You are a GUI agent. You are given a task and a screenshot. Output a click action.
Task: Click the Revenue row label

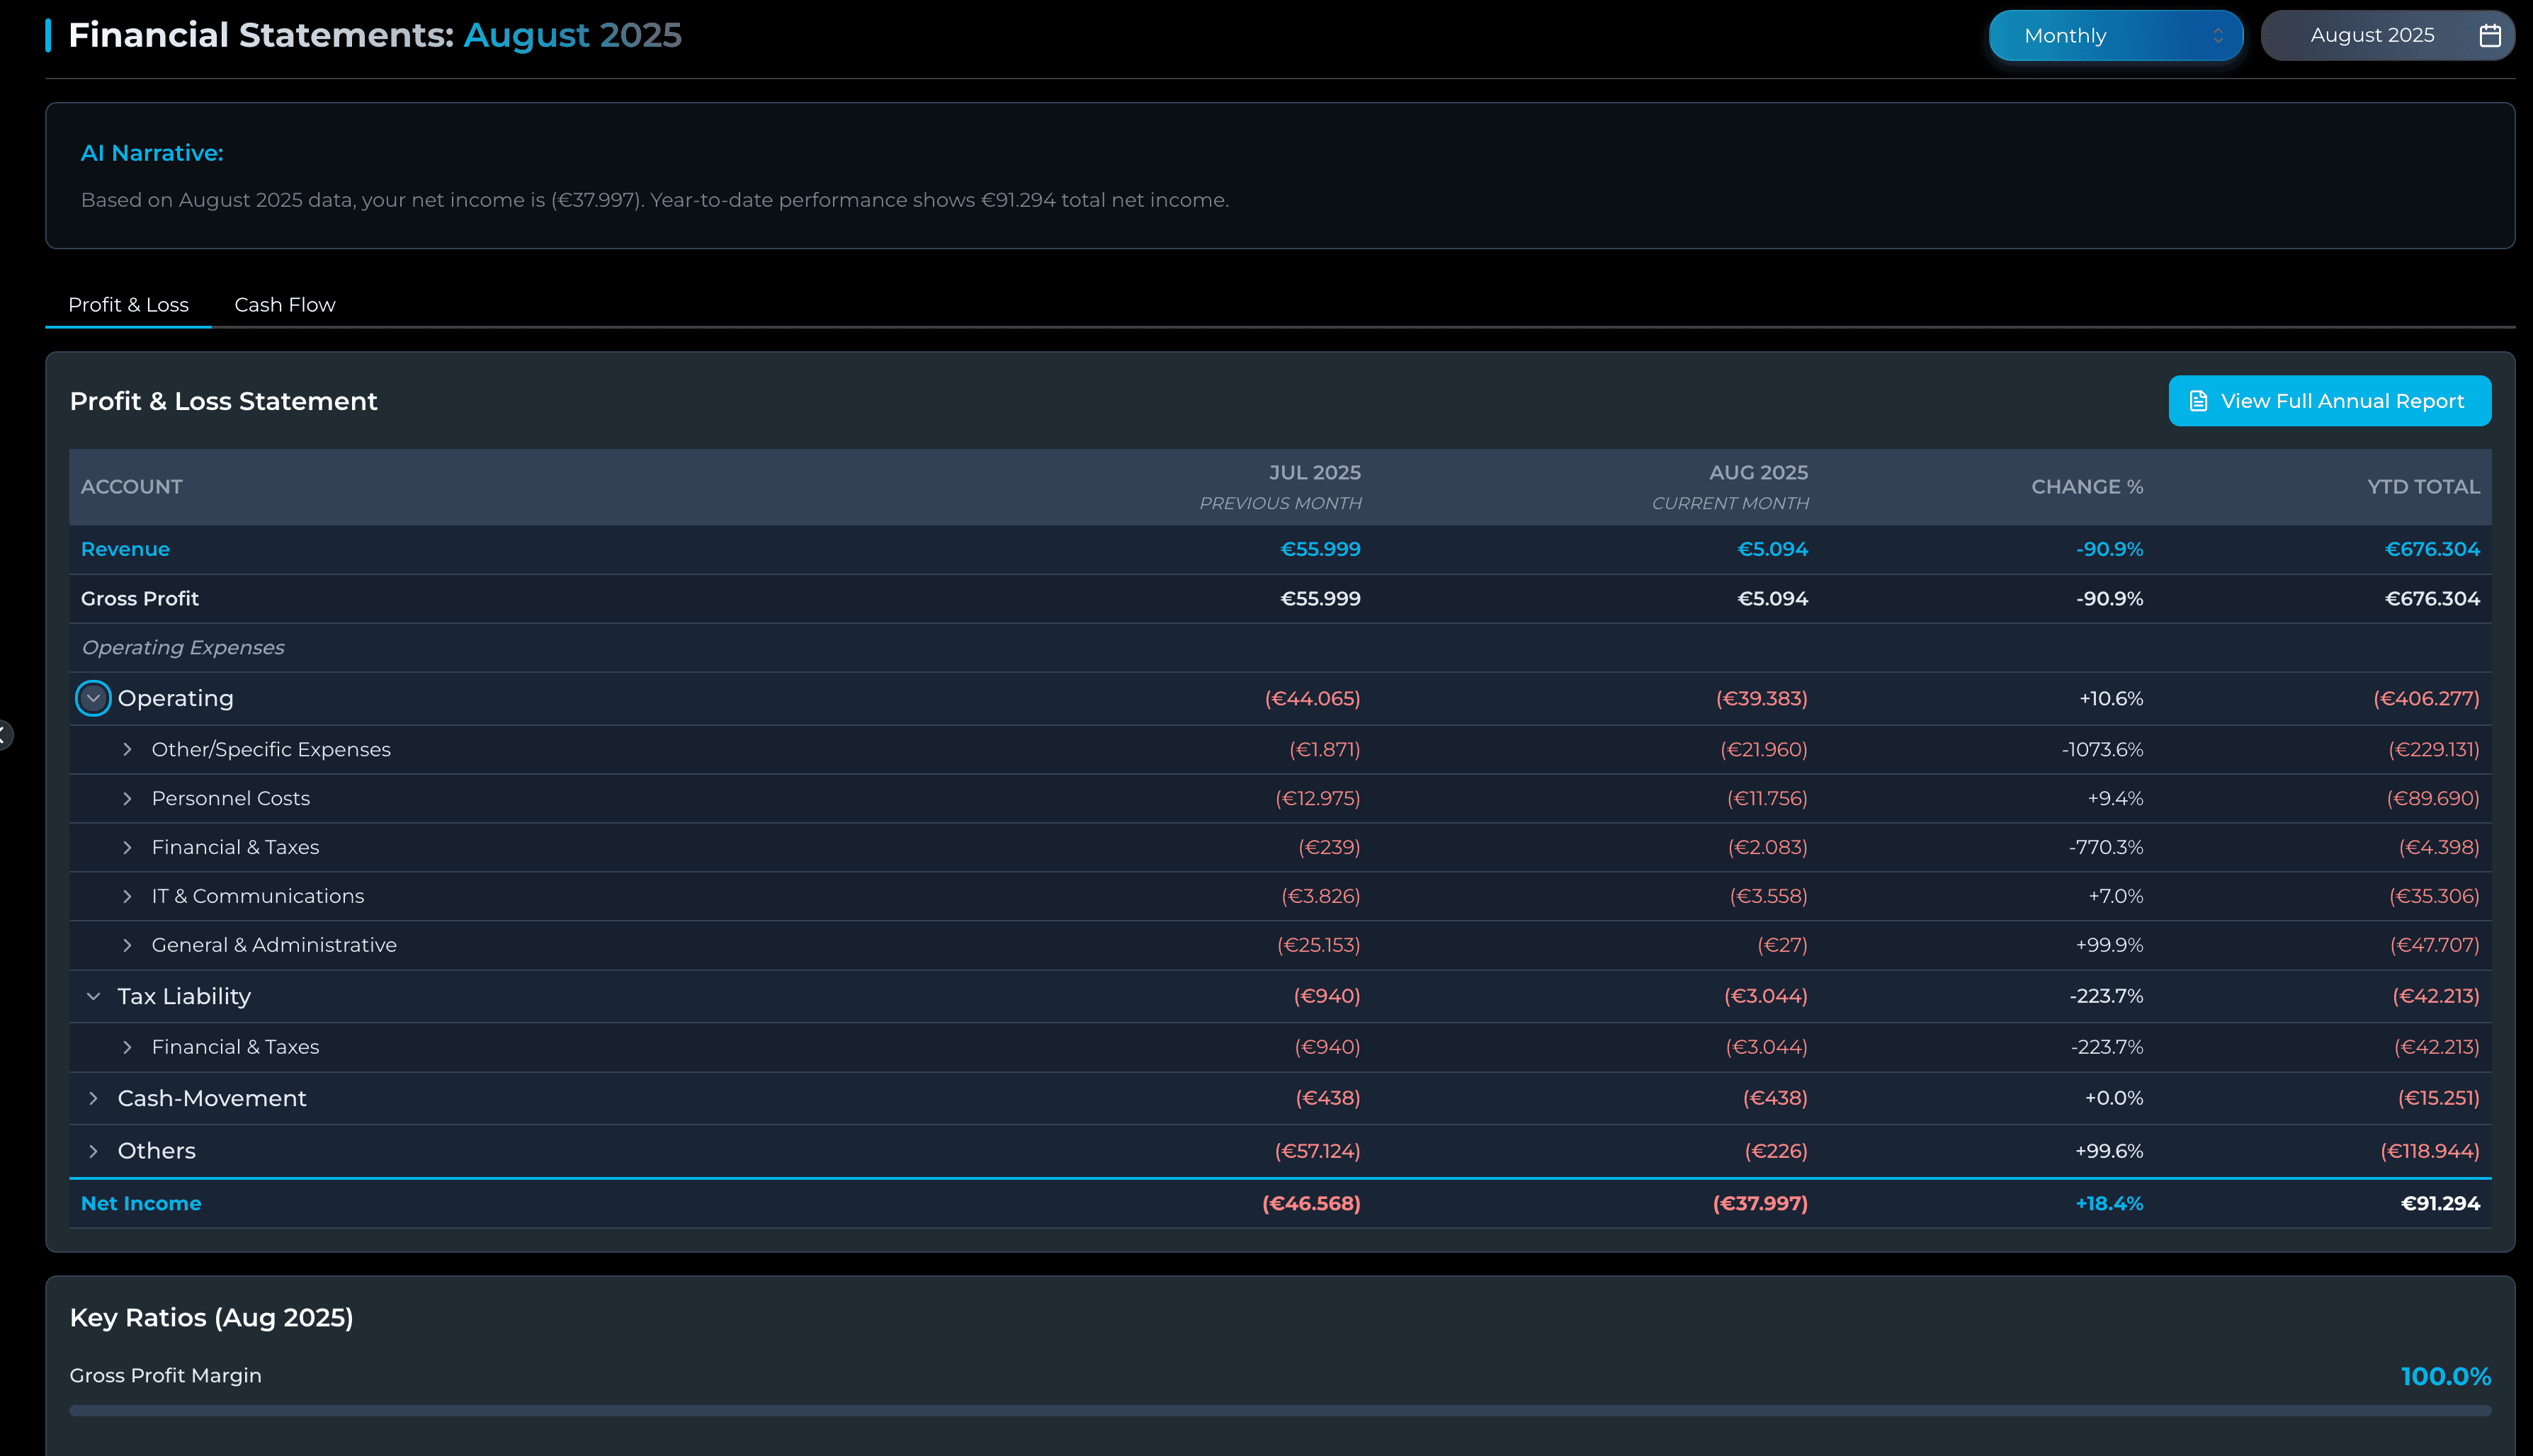coord(125,549)
